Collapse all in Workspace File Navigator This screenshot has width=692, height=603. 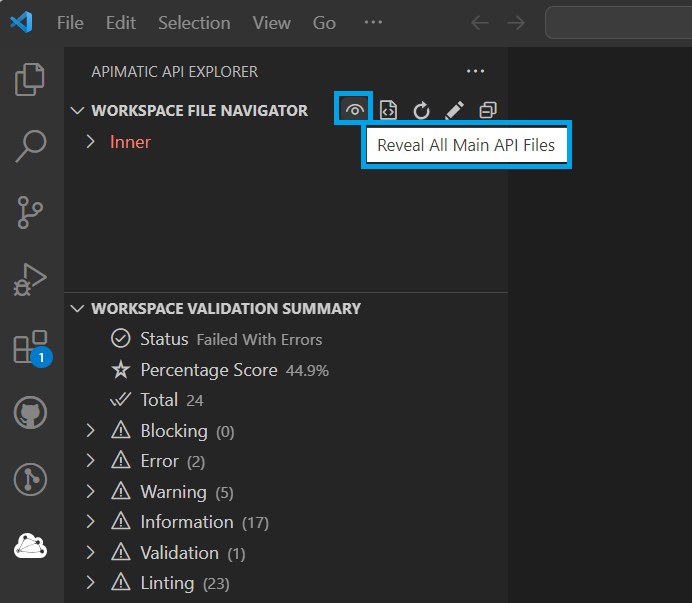(488, 110)
